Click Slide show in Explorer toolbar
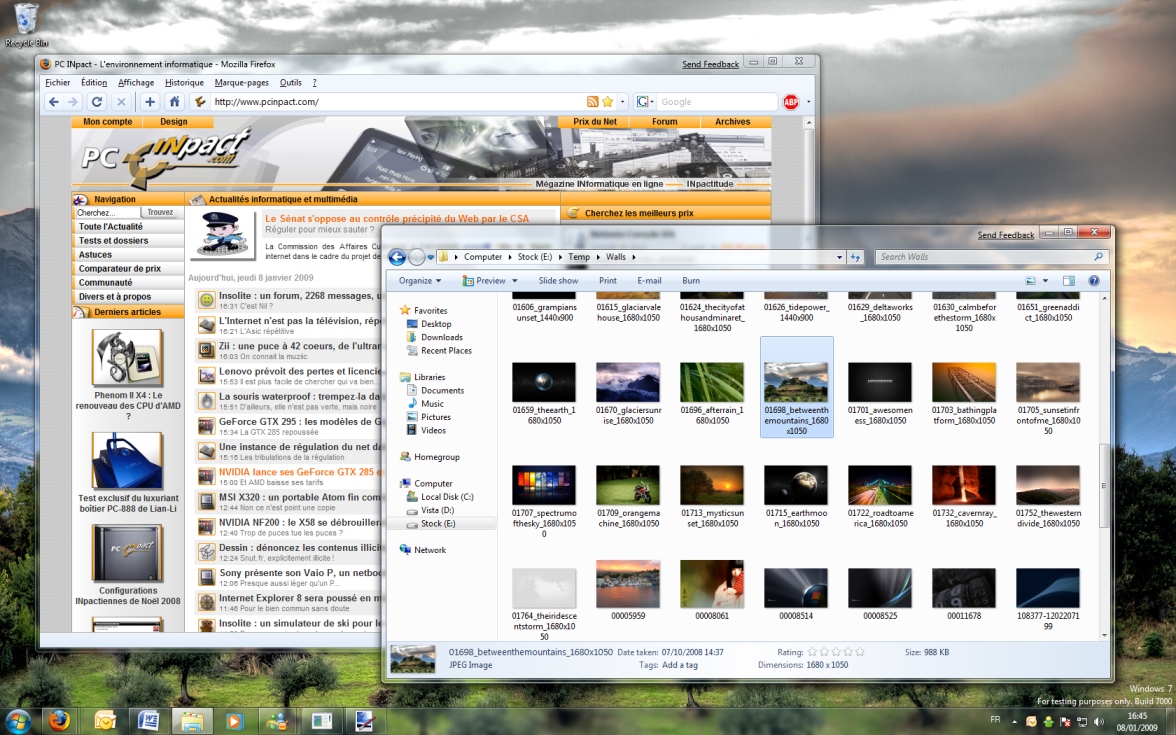The height and width of the screenshot is (735, 1176). (x=558, y=280)
